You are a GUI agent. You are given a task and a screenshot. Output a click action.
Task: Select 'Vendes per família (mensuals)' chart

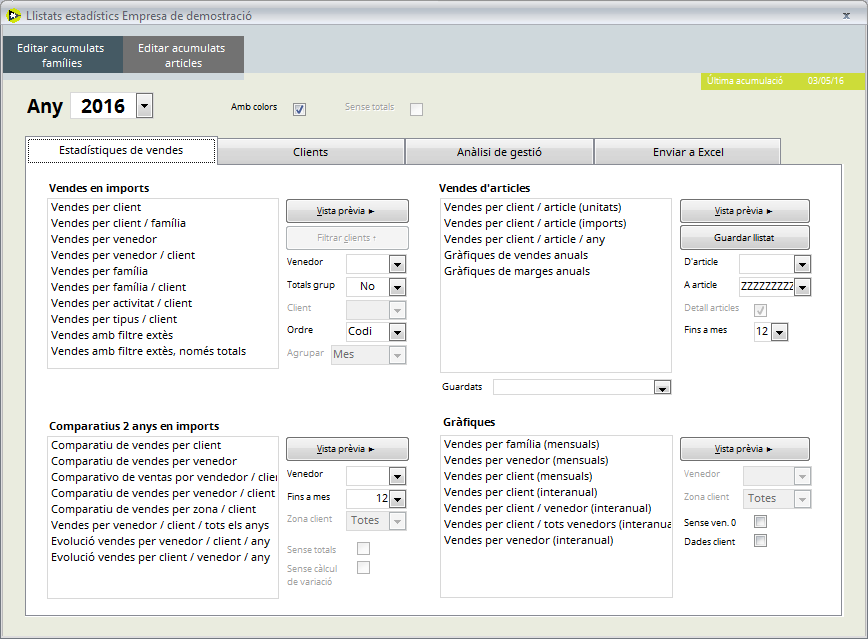pyautogui.click(x=556, y=444)
